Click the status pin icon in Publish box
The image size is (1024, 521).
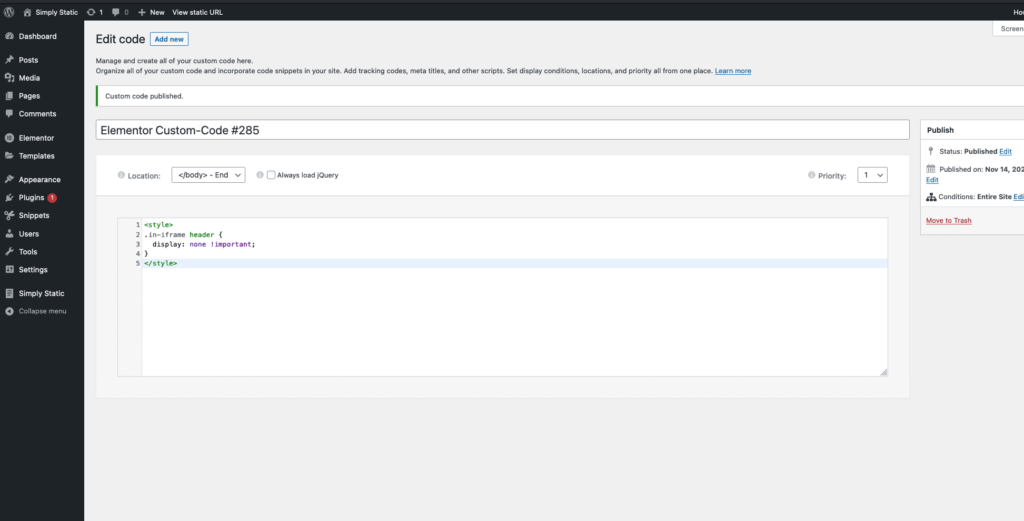(931, 151)
